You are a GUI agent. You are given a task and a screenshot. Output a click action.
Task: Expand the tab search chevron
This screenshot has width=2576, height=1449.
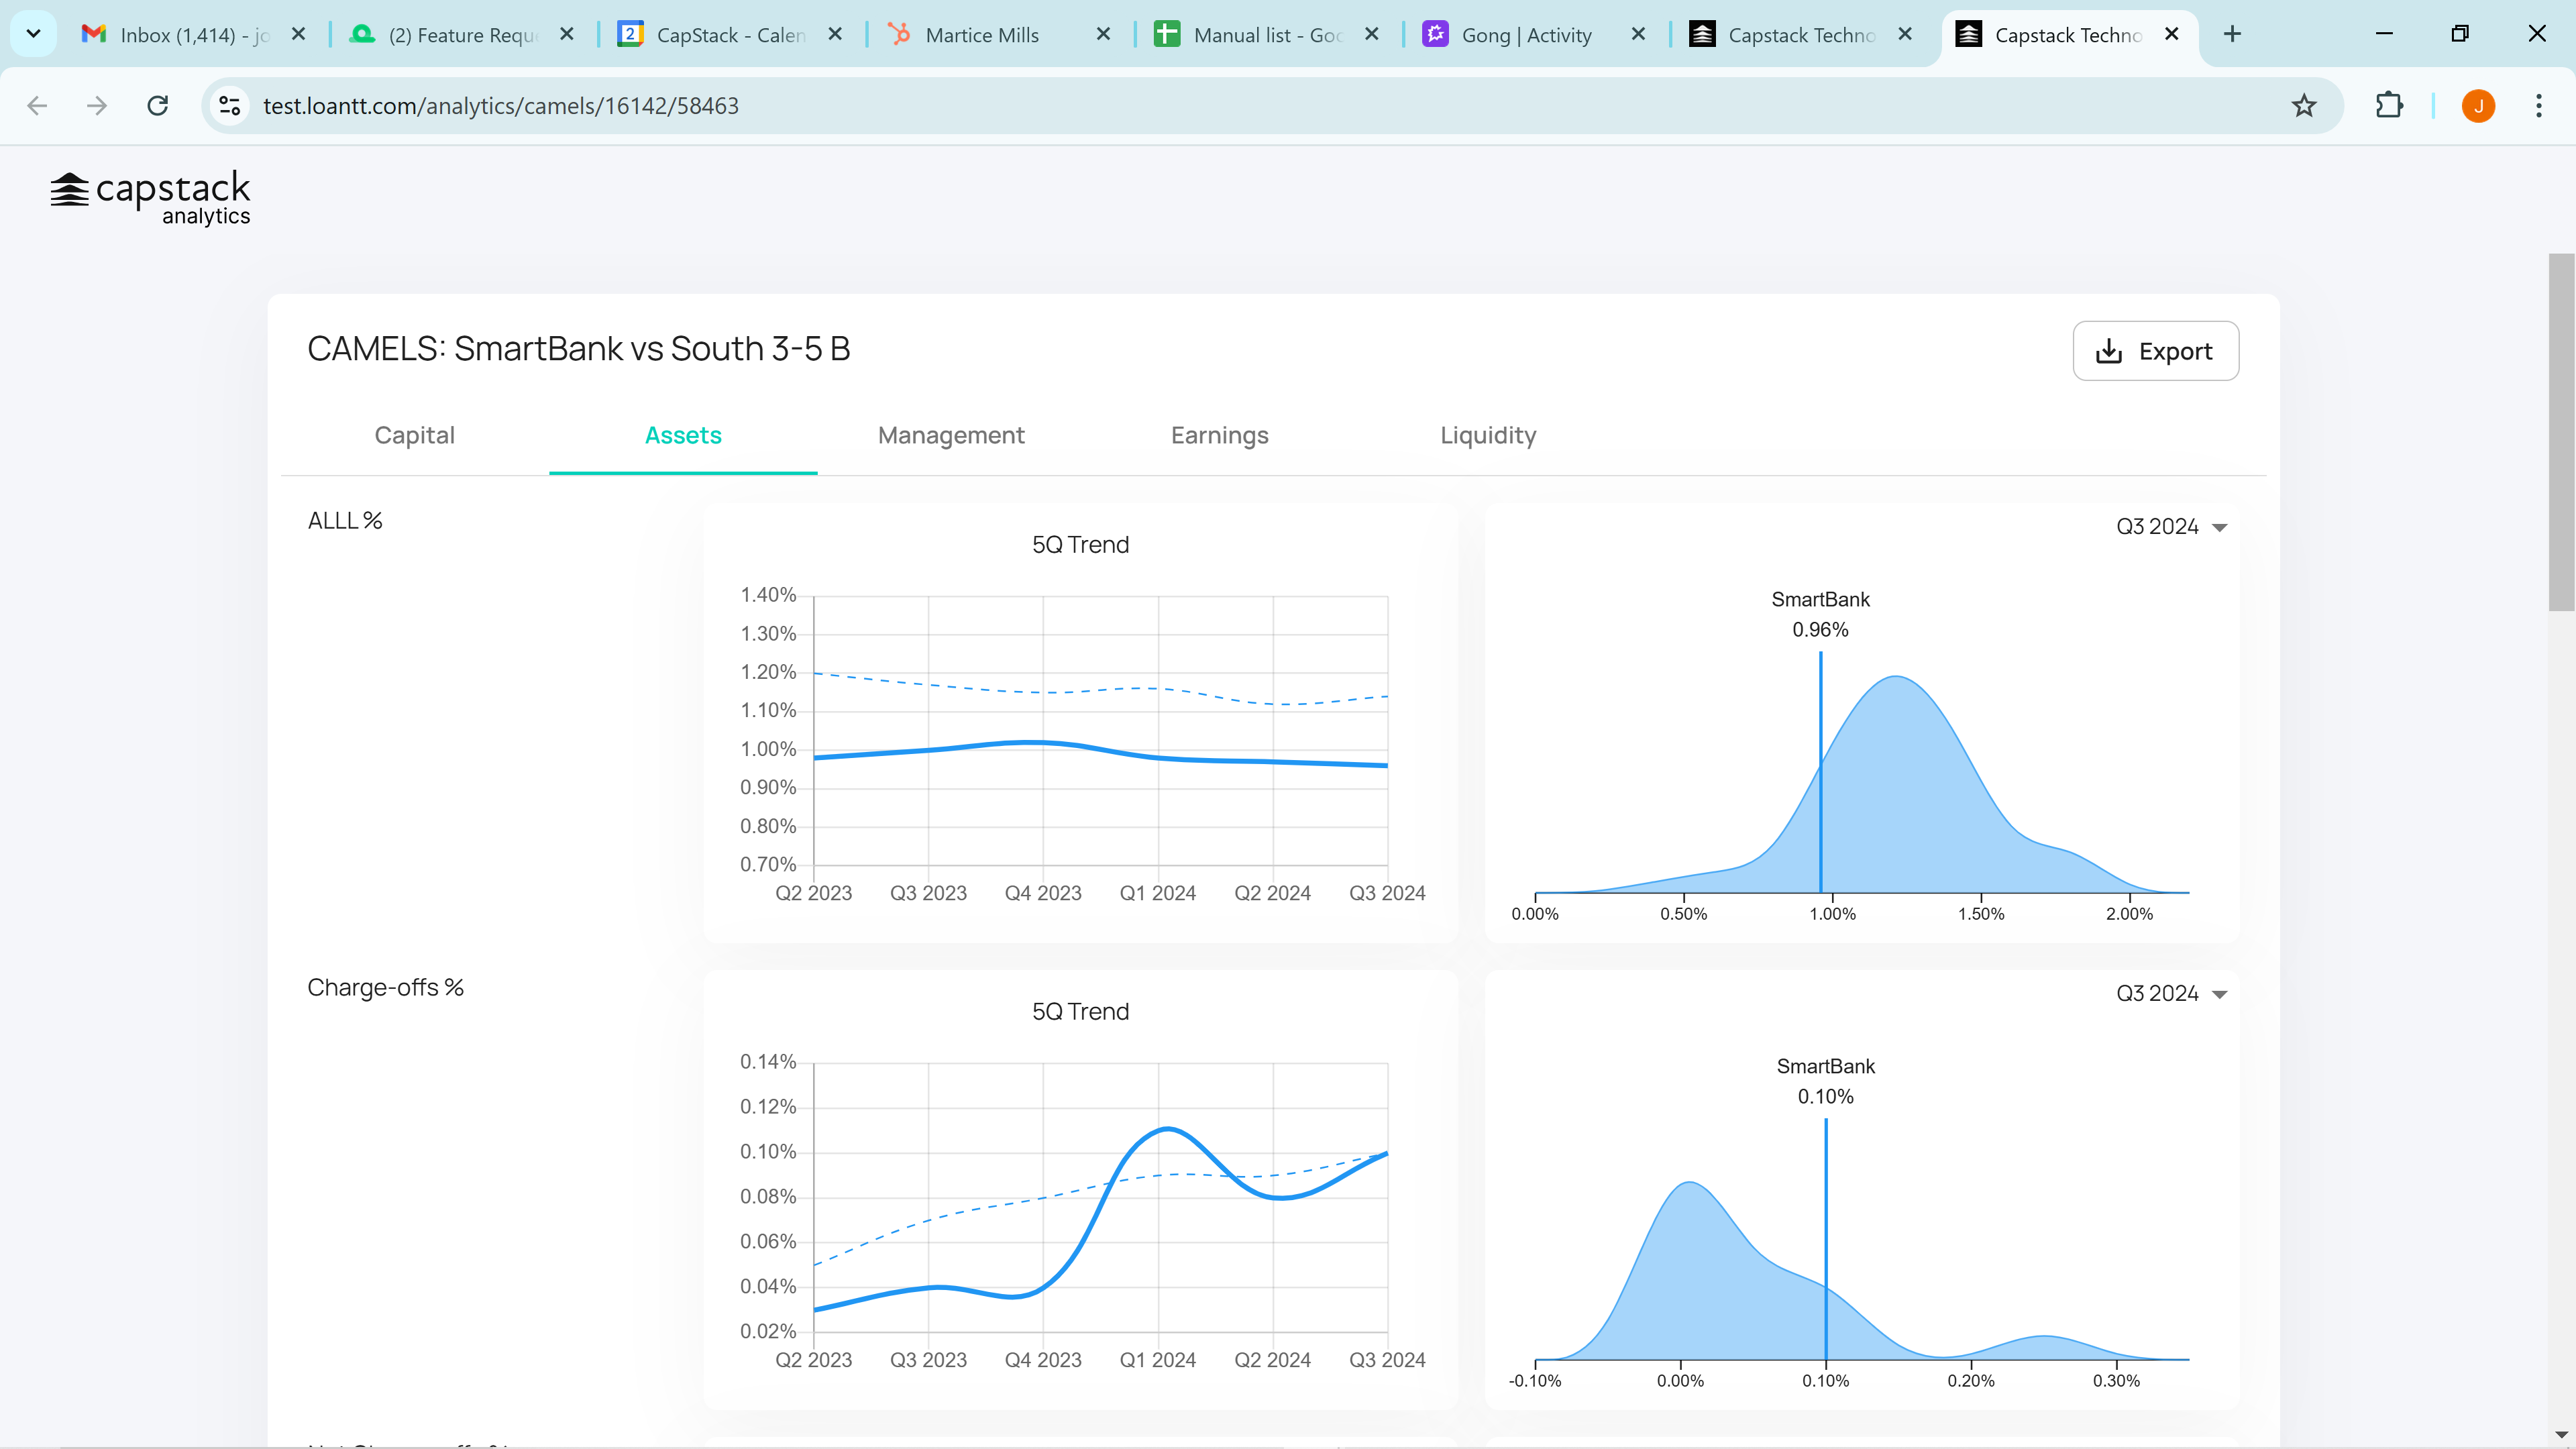pos(33,34)
